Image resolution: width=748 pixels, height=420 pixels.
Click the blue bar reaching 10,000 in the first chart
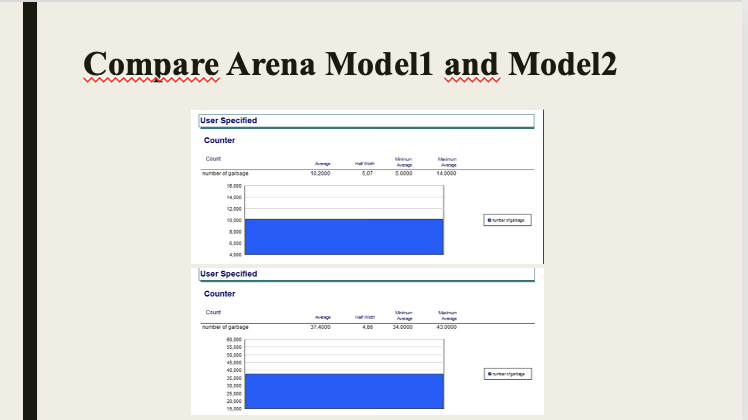tap(344, 237)
